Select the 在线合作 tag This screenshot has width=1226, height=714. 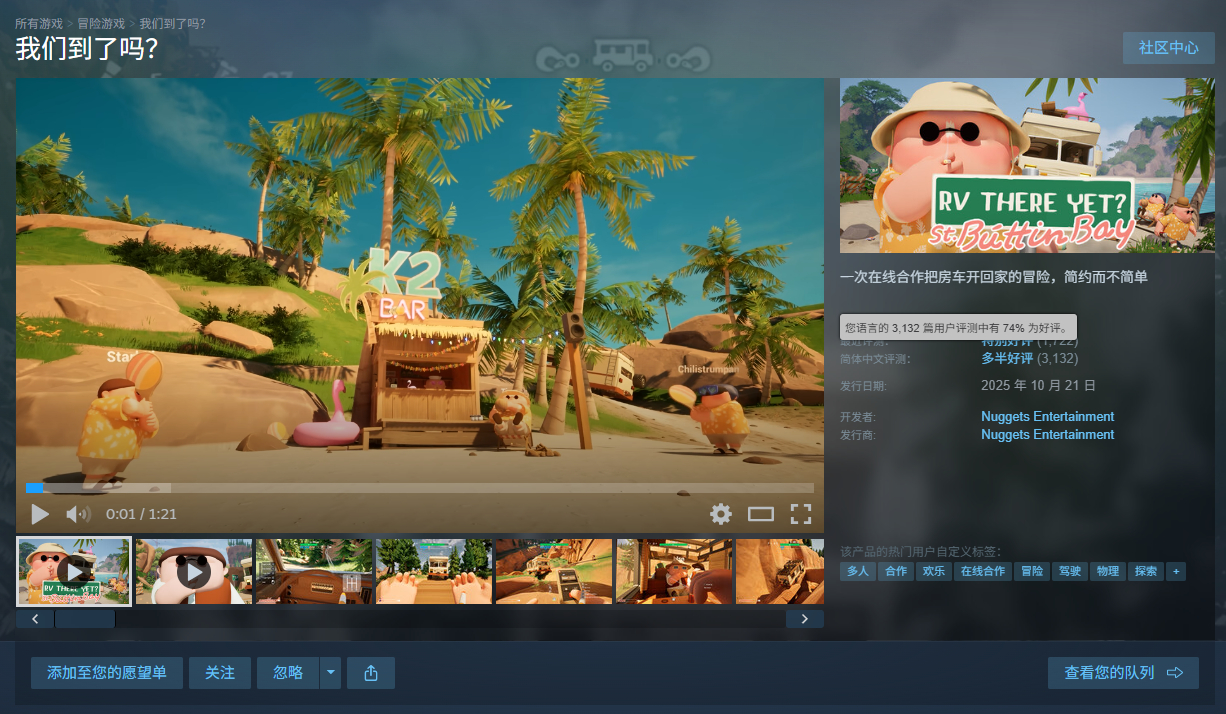[x=982, y=571]
